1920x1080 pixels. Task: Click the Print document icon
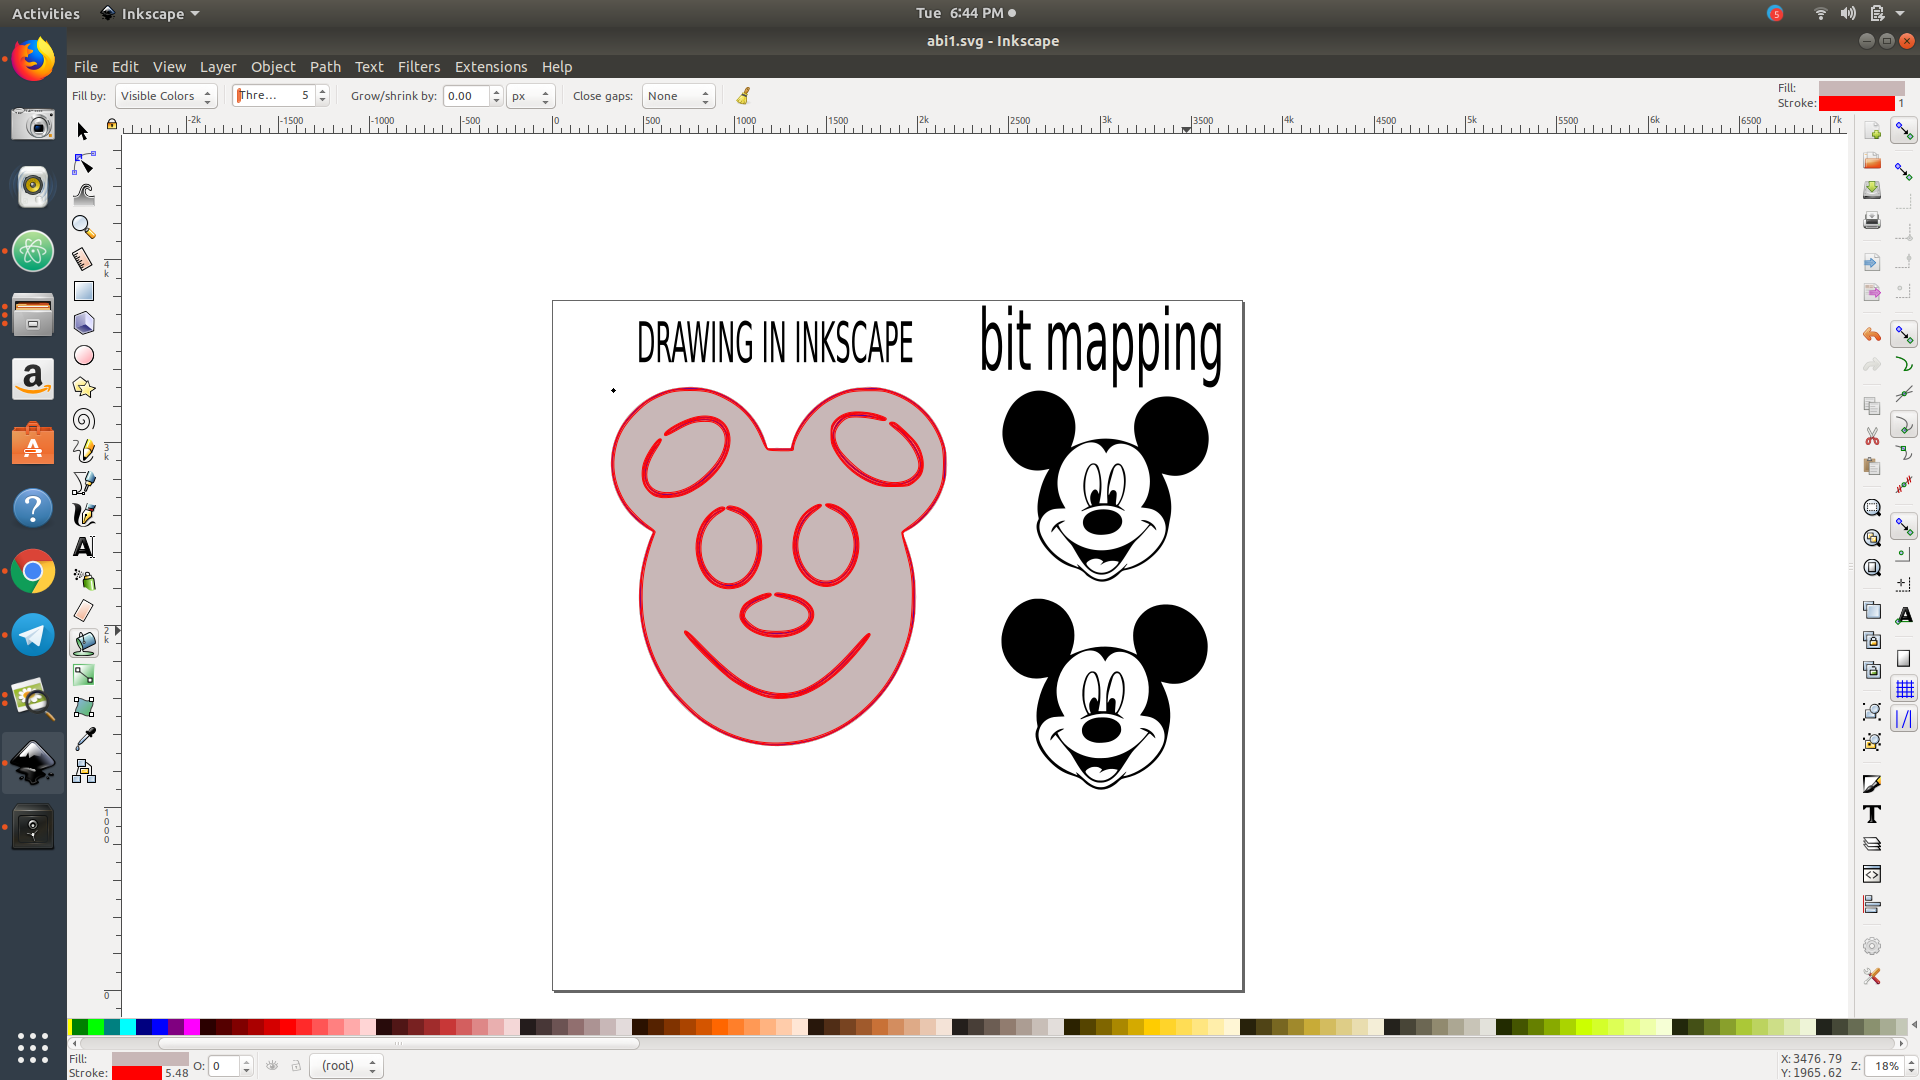click(1872, 220)
